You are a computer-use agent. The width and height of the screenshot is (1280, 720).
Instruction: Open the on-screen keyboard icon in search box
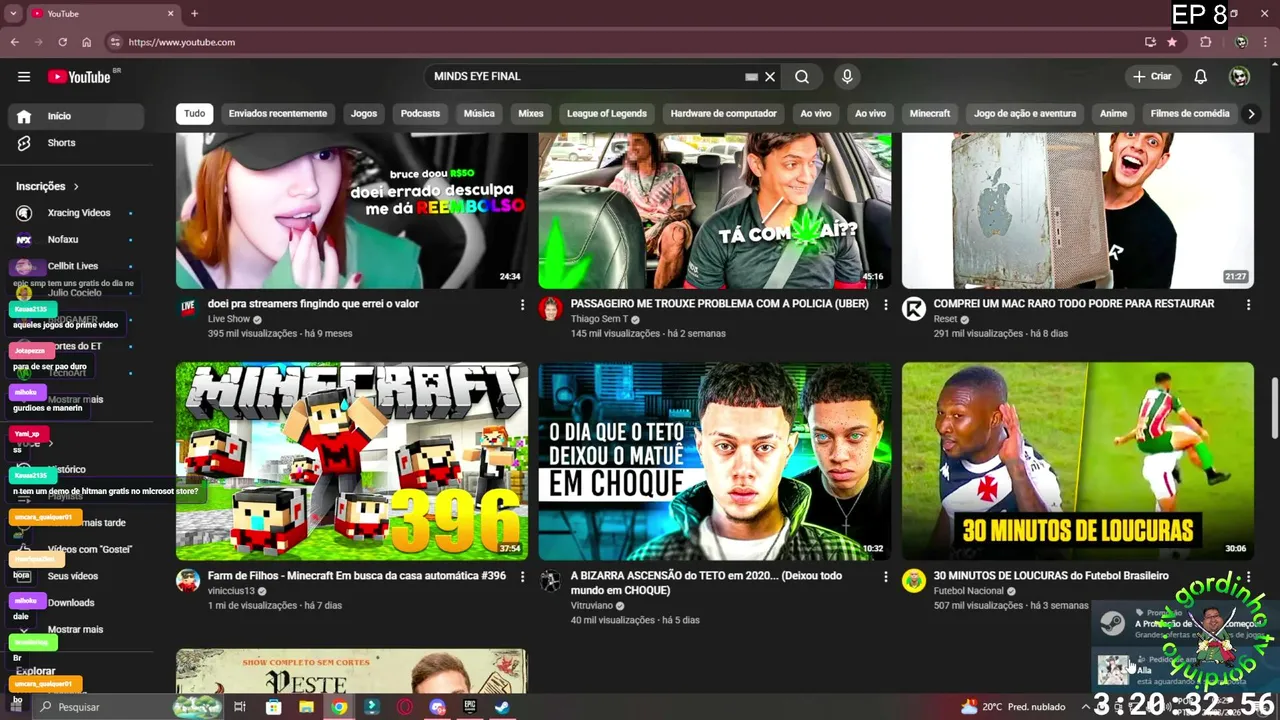752,77
